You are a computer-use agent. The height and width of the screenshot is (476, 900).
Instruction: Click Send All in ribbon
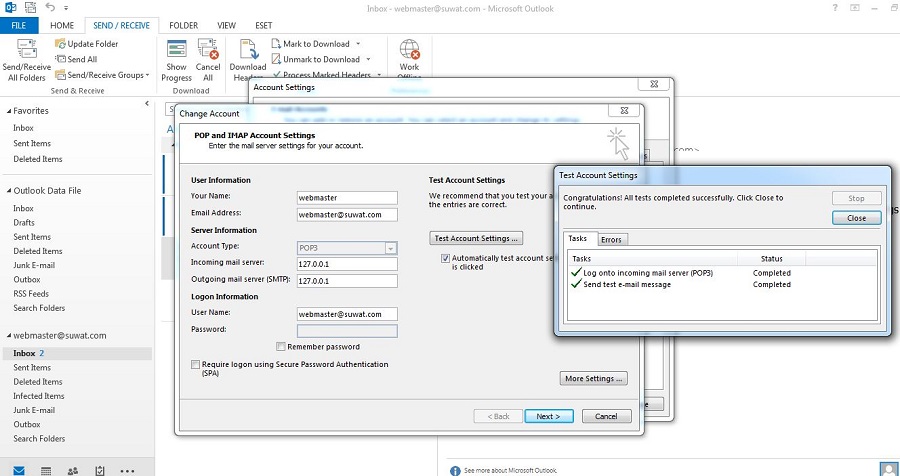coord(76,59)
